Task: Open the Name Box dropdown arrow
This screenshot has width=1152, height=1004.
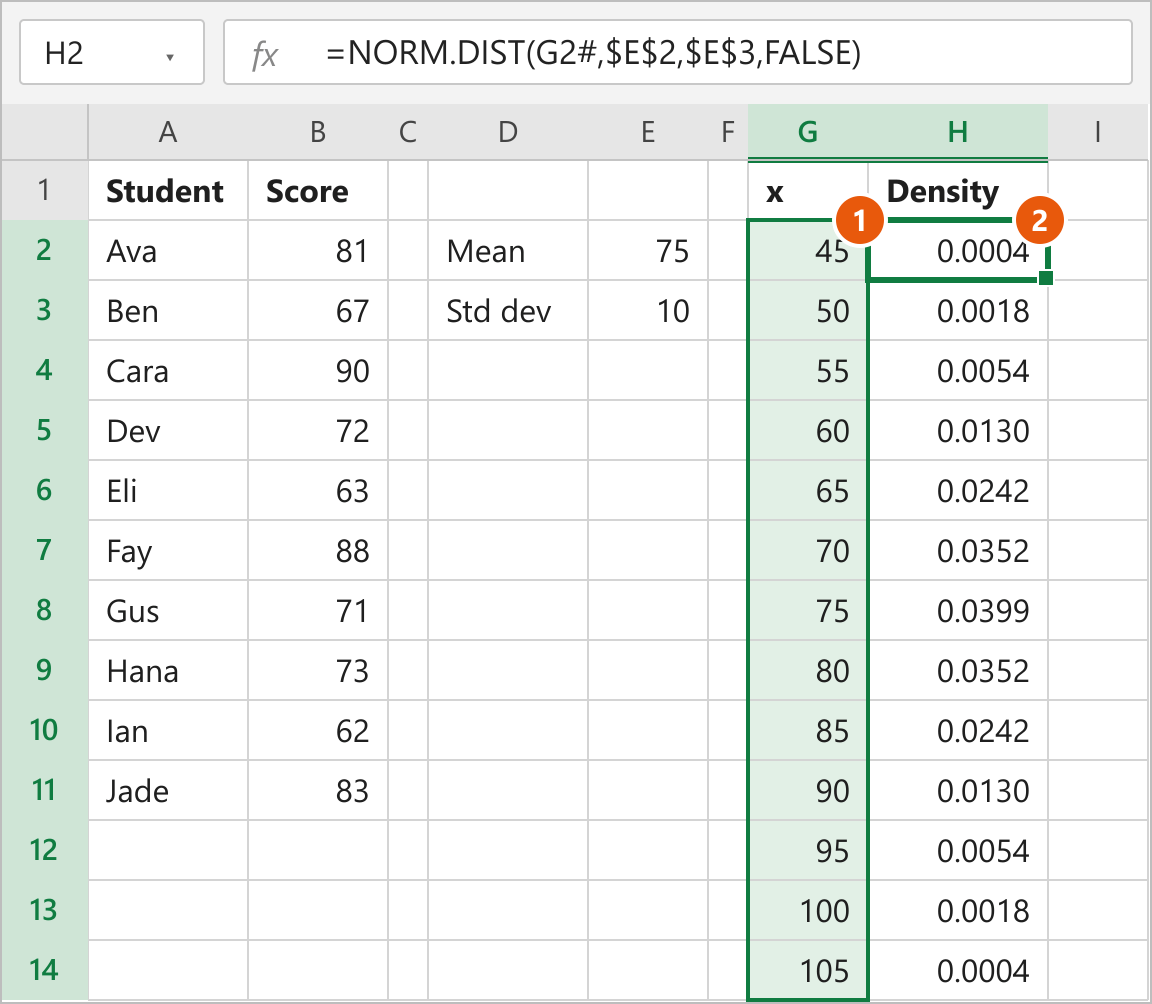Action: [170, 56]
